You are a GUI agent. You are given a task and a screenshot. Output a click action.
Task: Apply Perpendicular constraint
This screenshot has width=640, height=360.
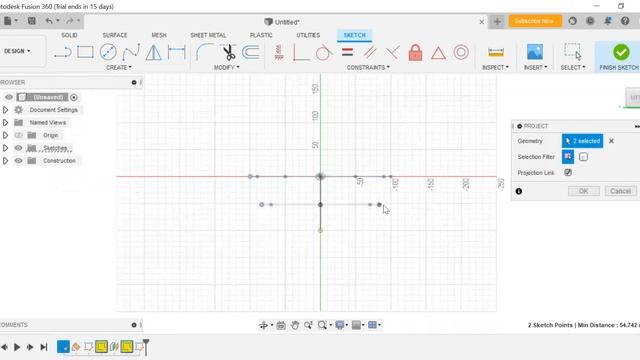click(x=393, y=52)
